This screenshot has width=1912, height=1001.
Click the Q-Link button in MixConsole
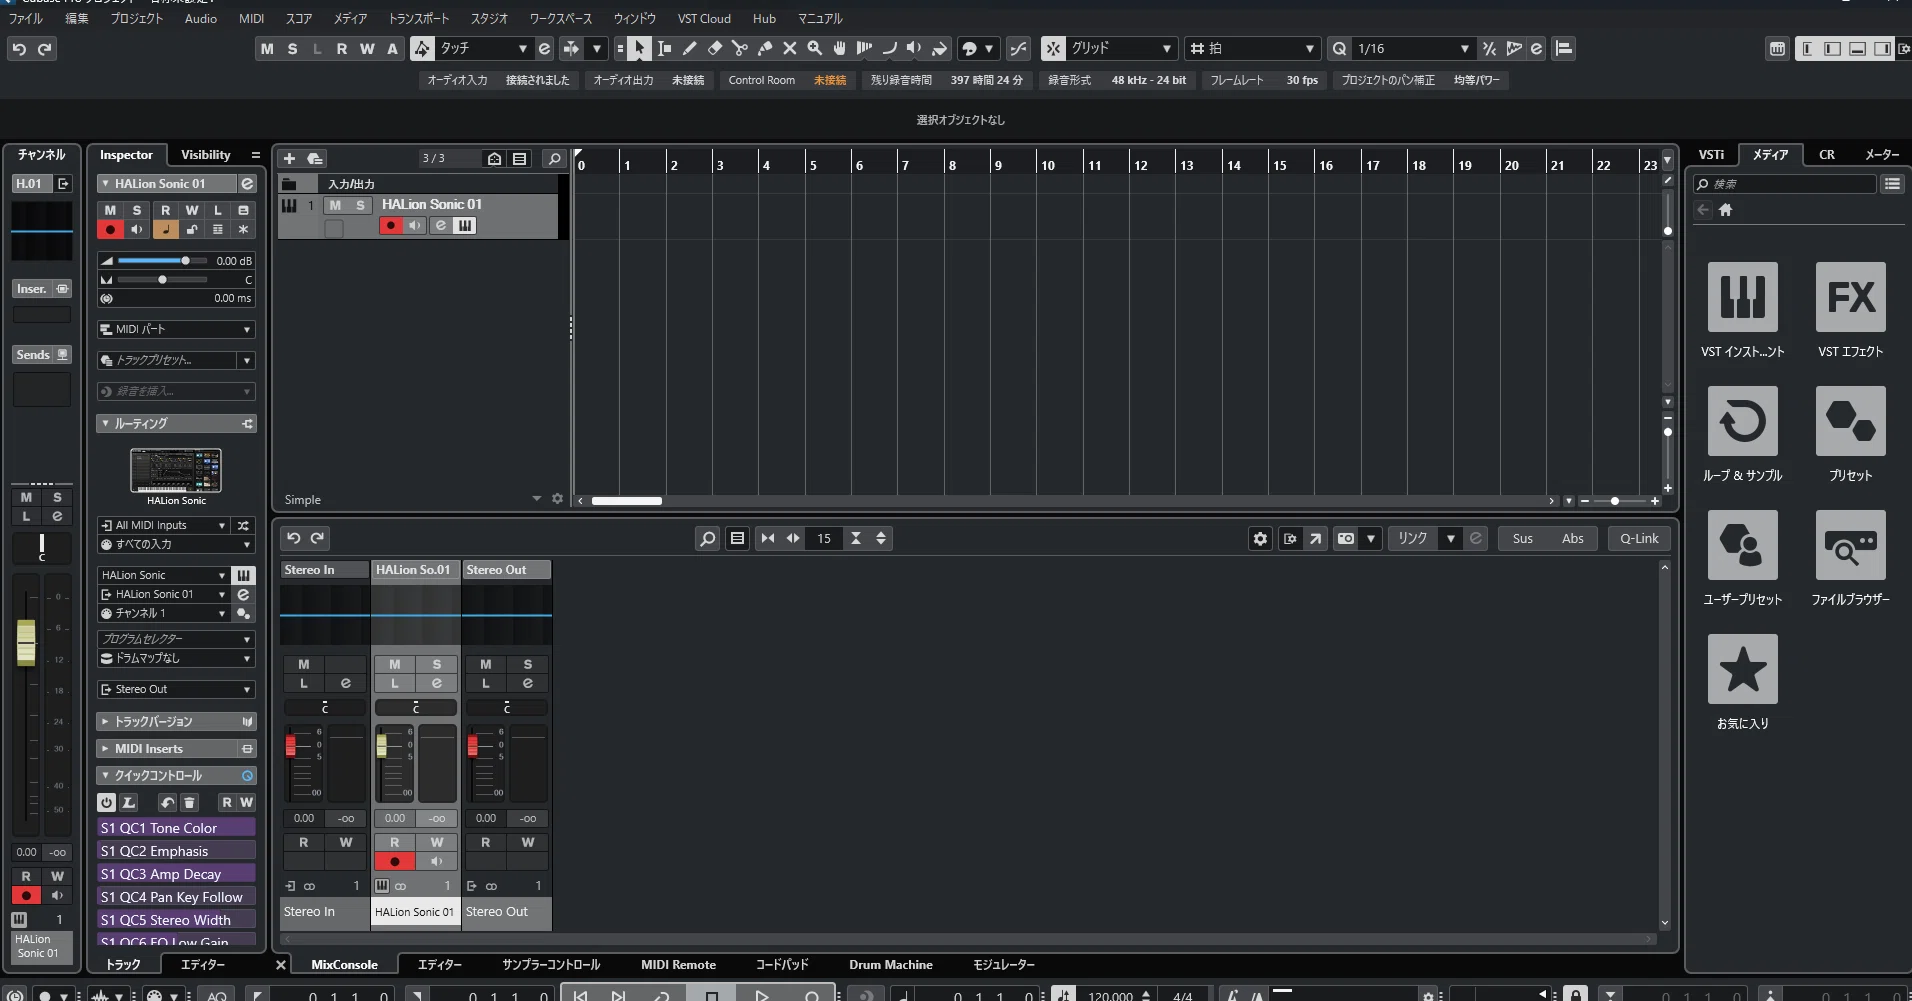[1639, 538]
